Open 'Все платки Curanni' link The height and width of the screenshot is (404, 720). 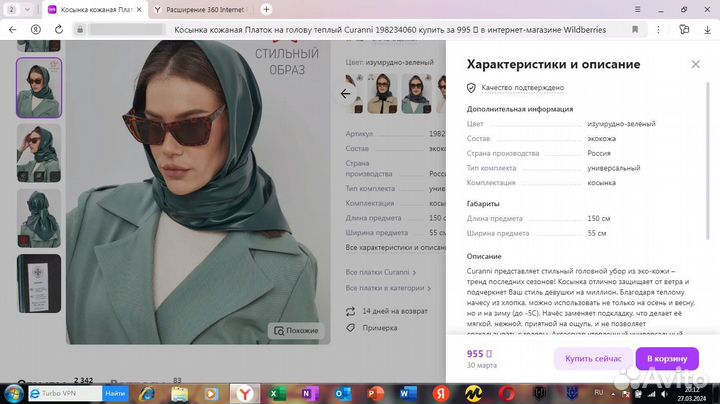click(x=381, y=272)
